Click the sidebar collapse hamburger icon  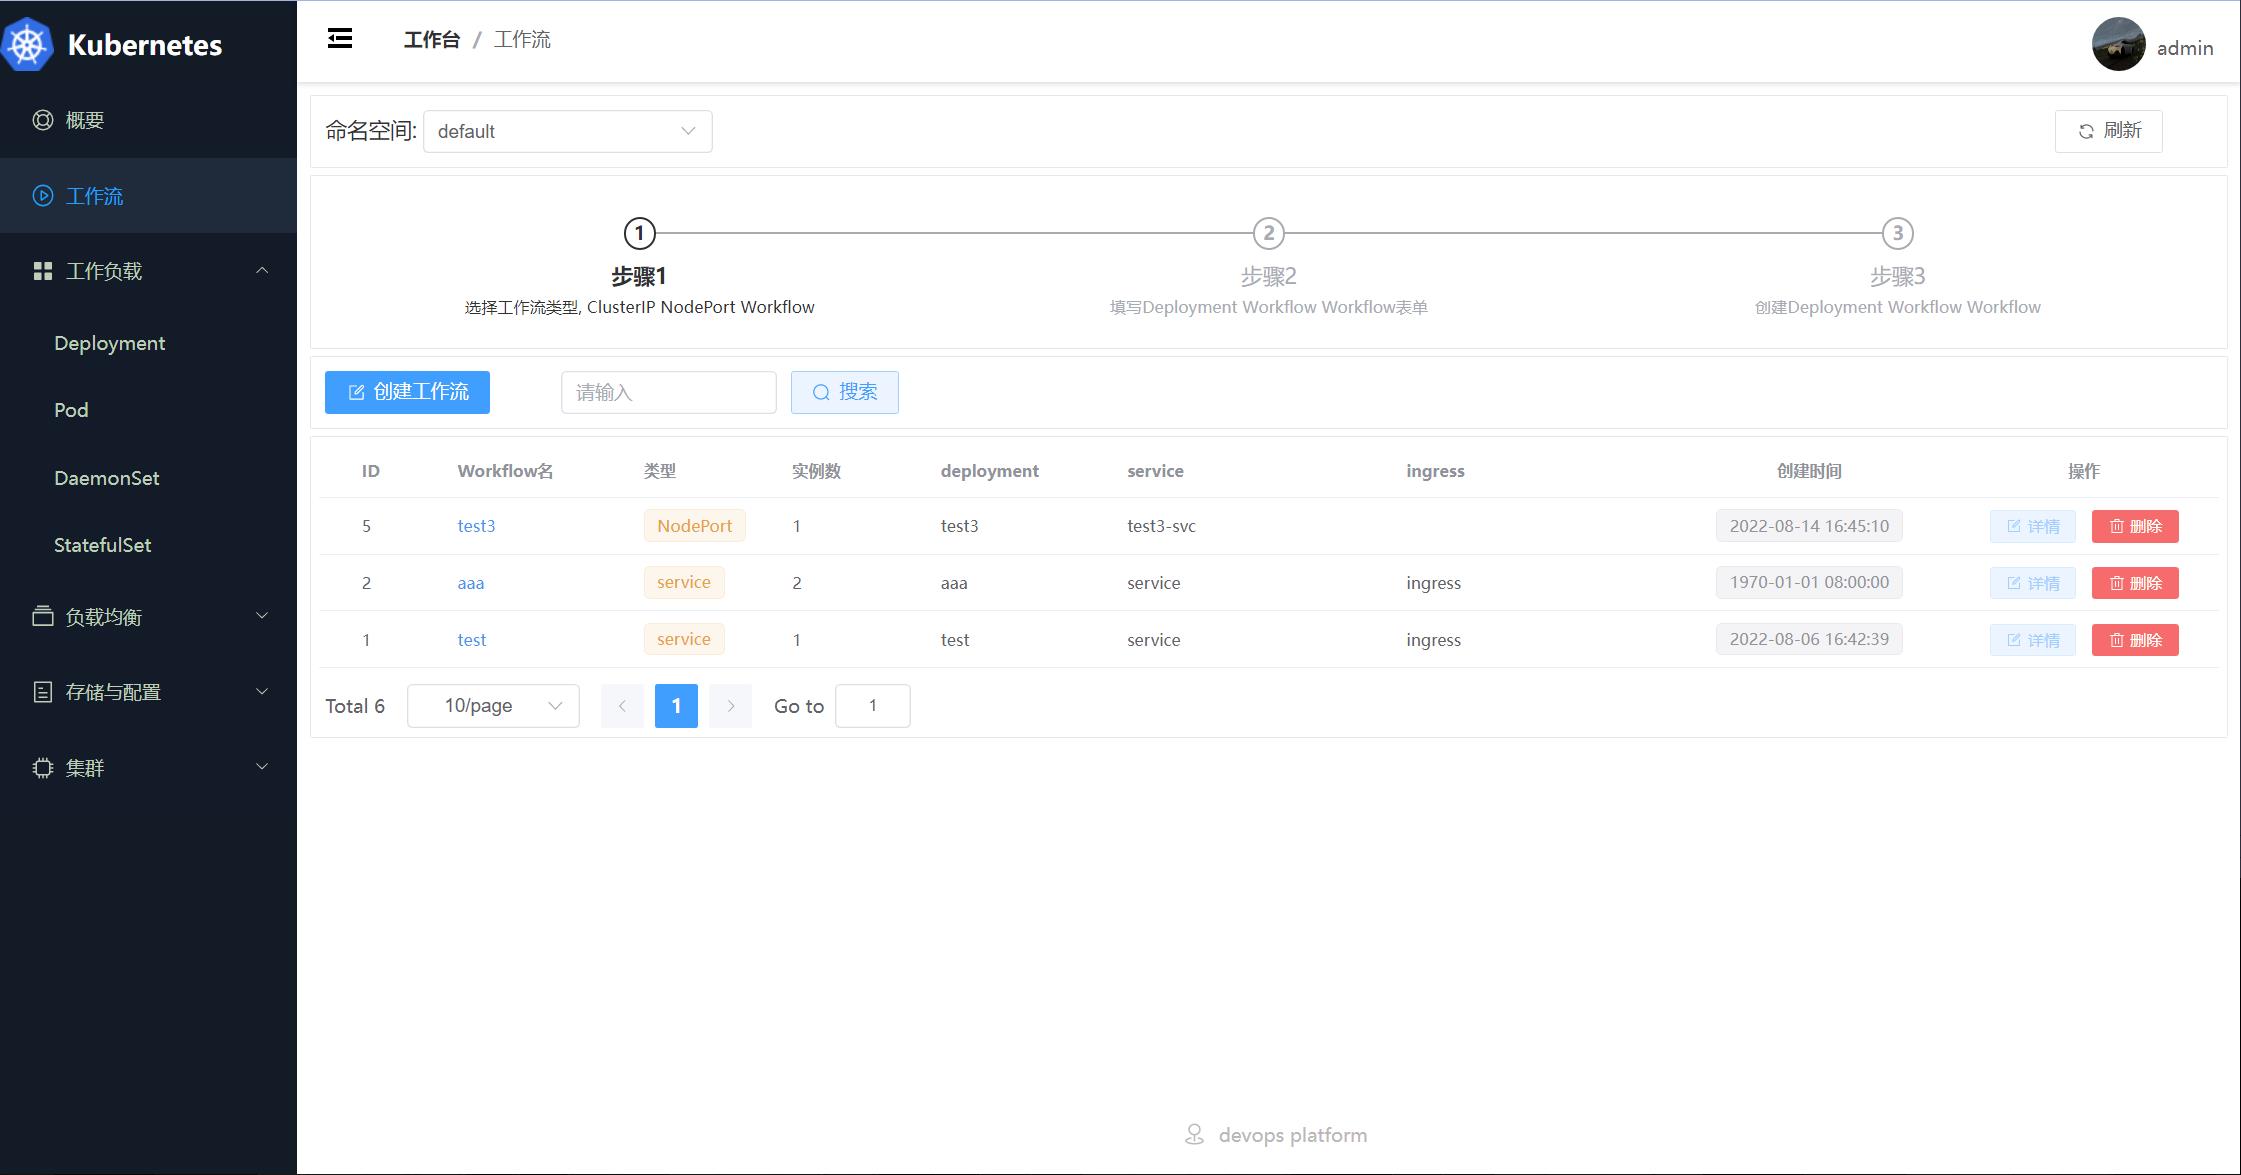340,39
